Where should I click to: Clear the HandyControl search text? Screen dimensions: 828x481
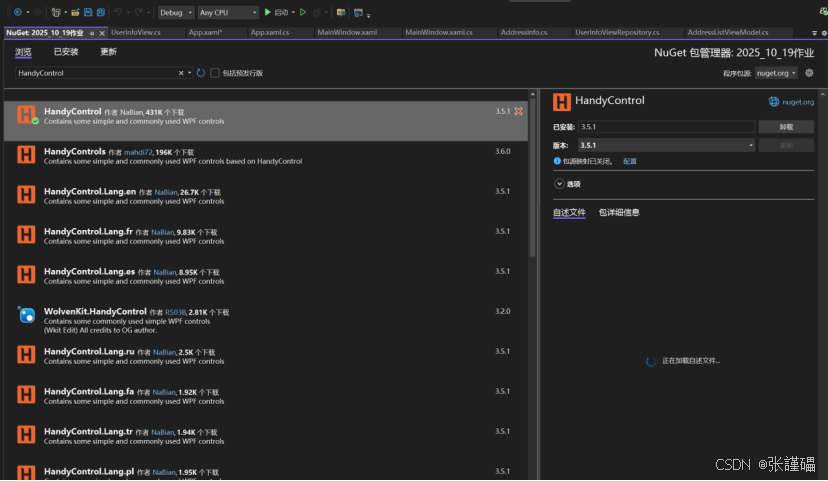point(181,73)
